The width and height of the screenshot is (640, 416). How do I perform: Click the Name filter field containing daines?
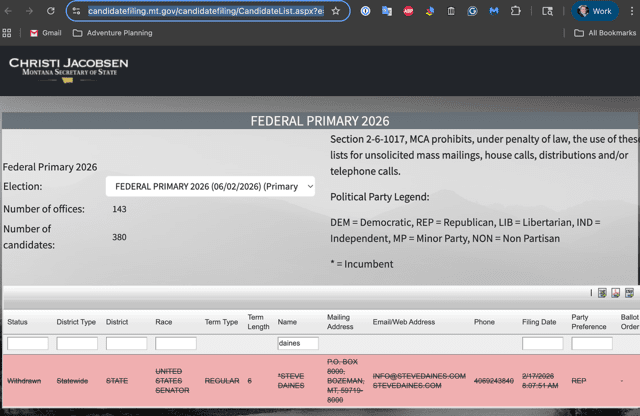(x=297, y=343)
